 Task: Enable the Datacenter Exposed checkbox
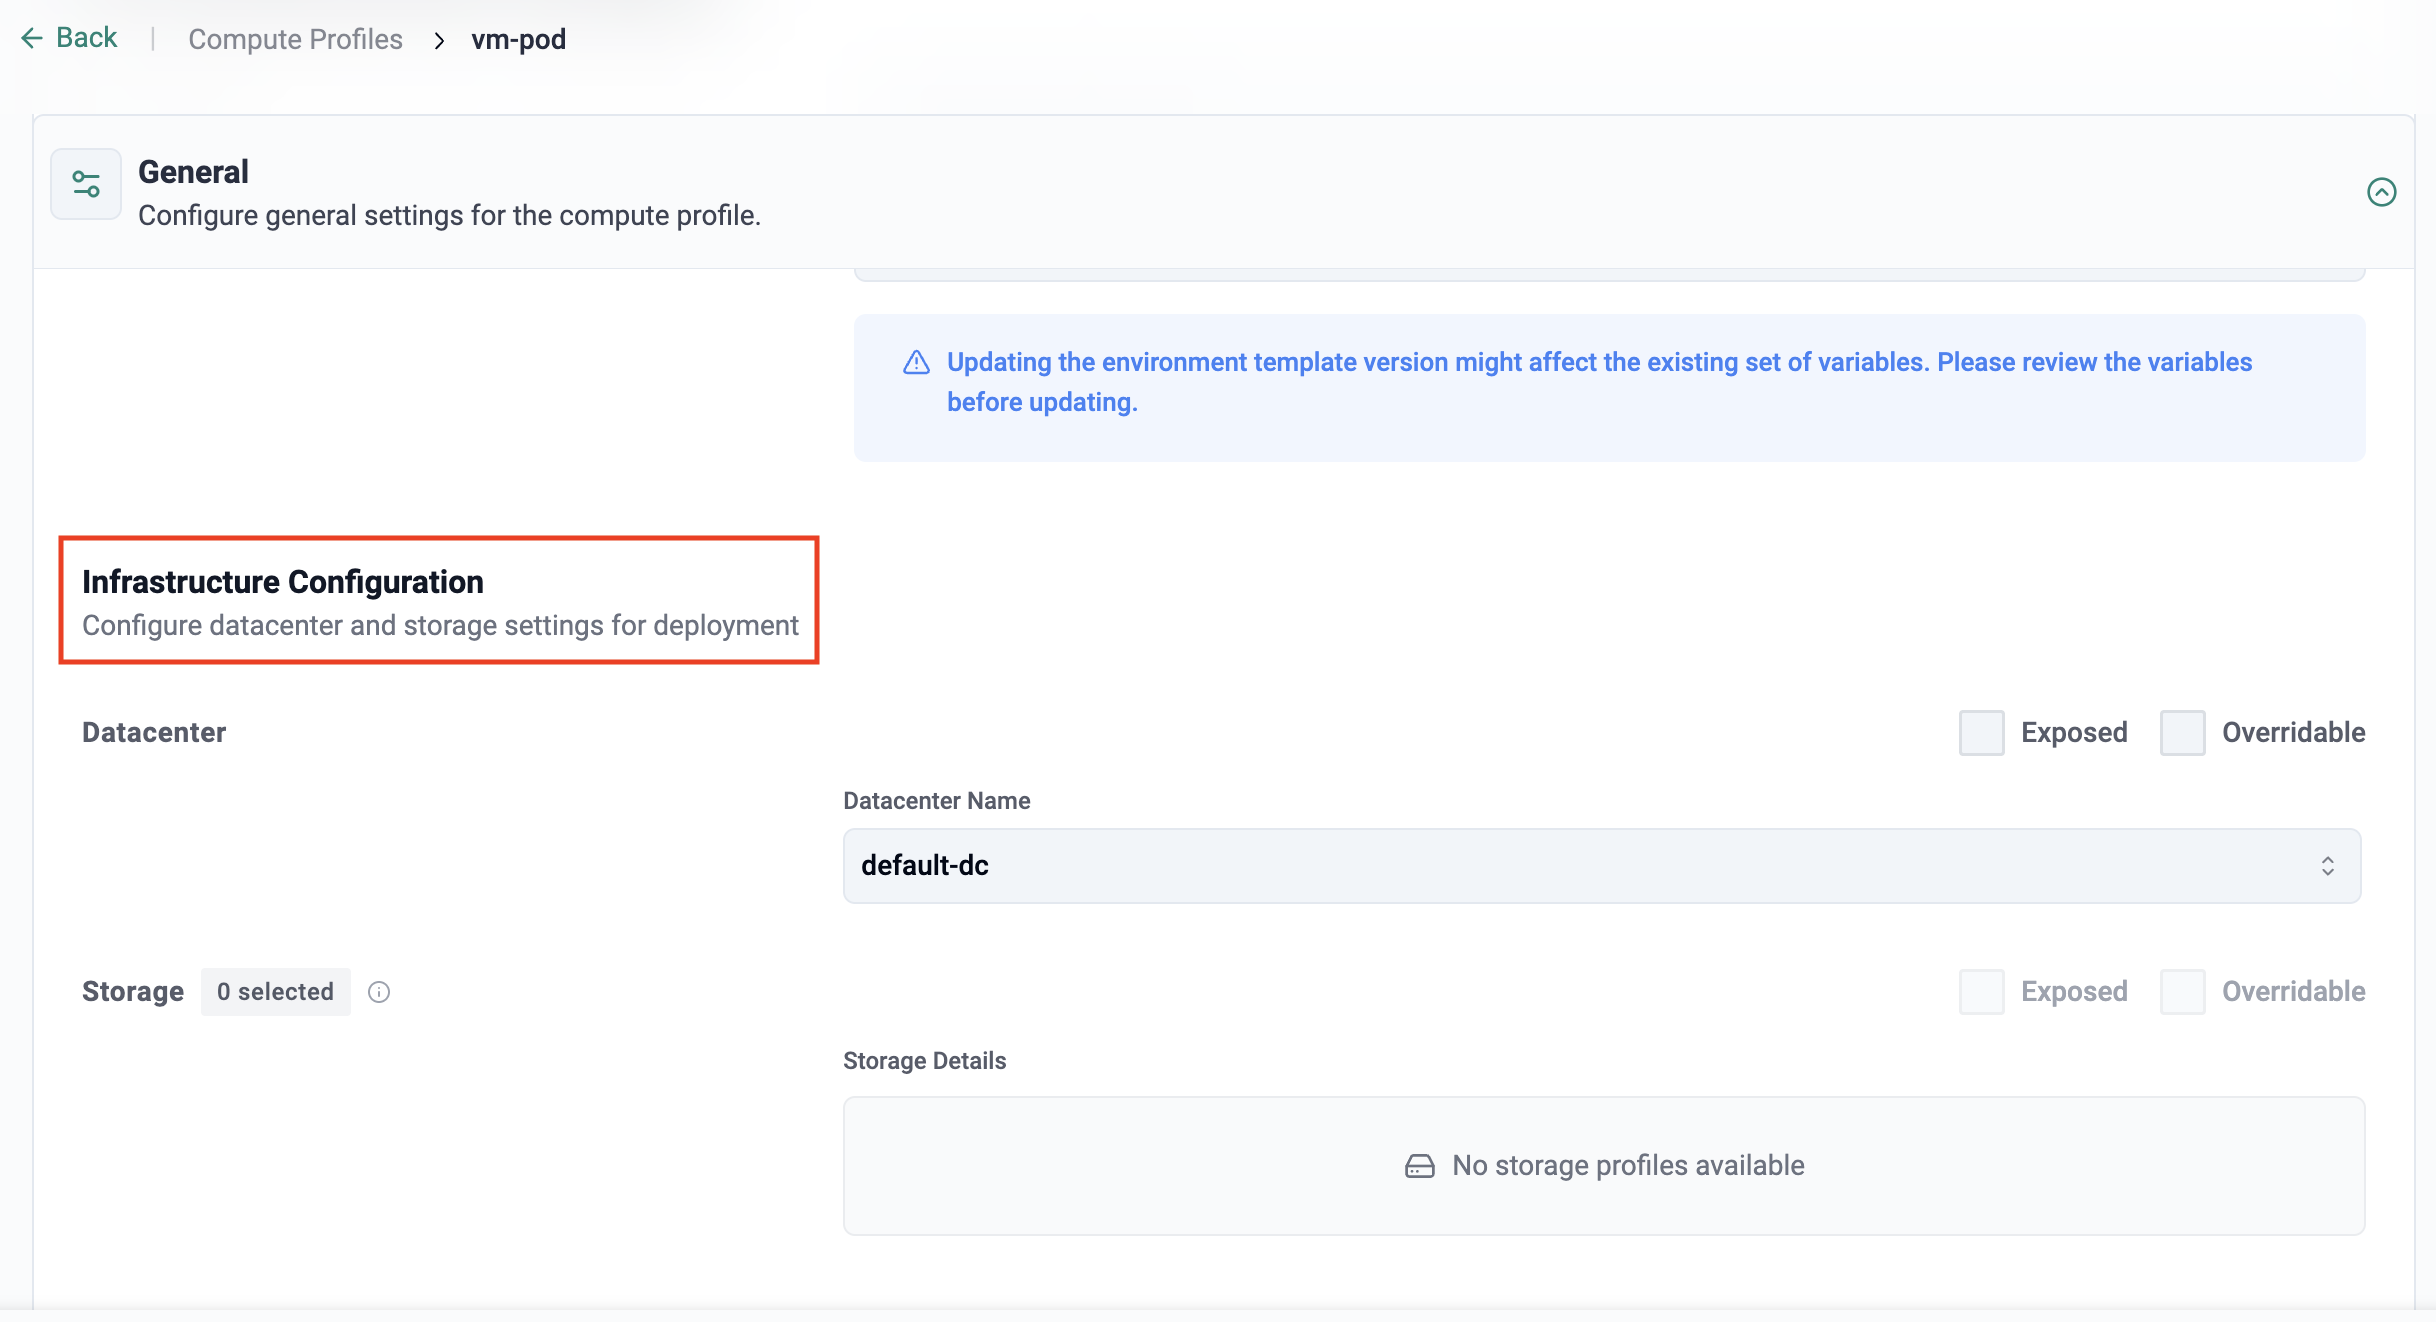pos(1981,733)
